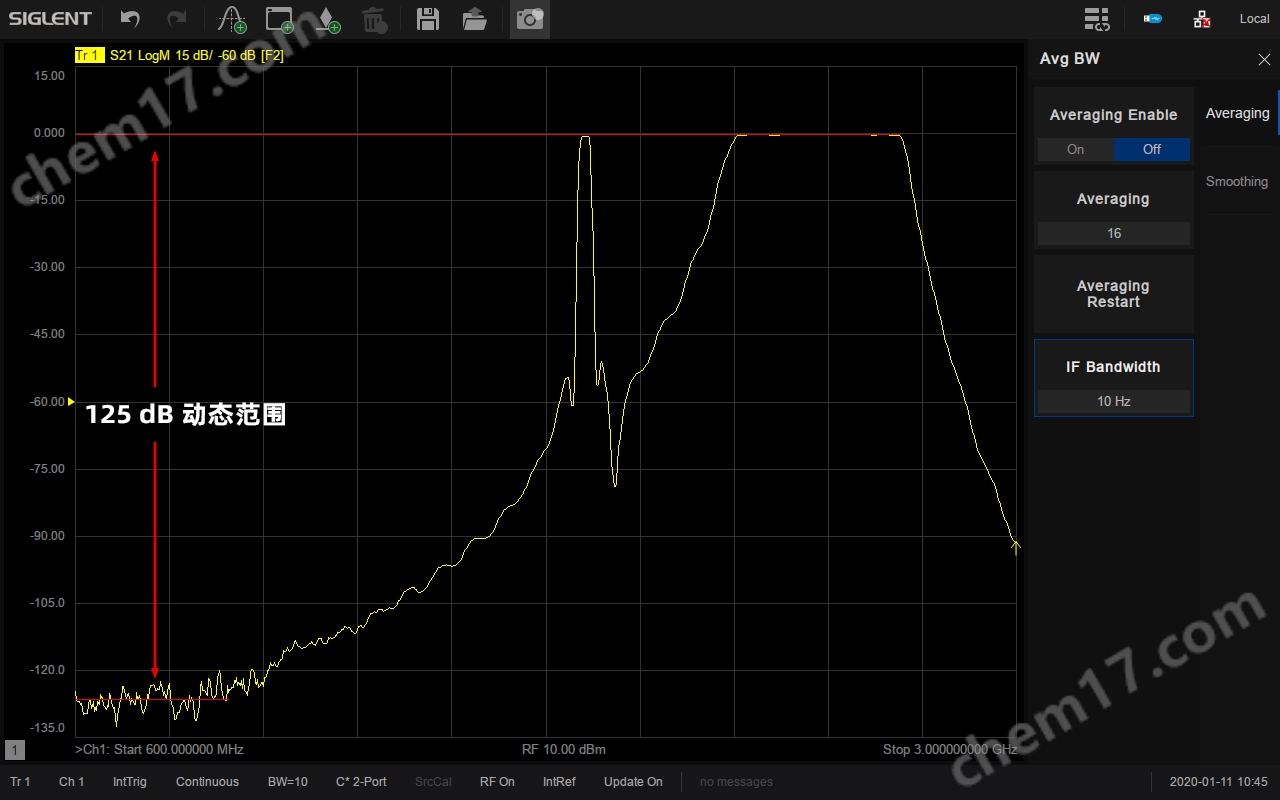Click the USB device status icon
Image resolution: width=1280 pixels, height=800 pixels.
click(x=1153, y=19)
